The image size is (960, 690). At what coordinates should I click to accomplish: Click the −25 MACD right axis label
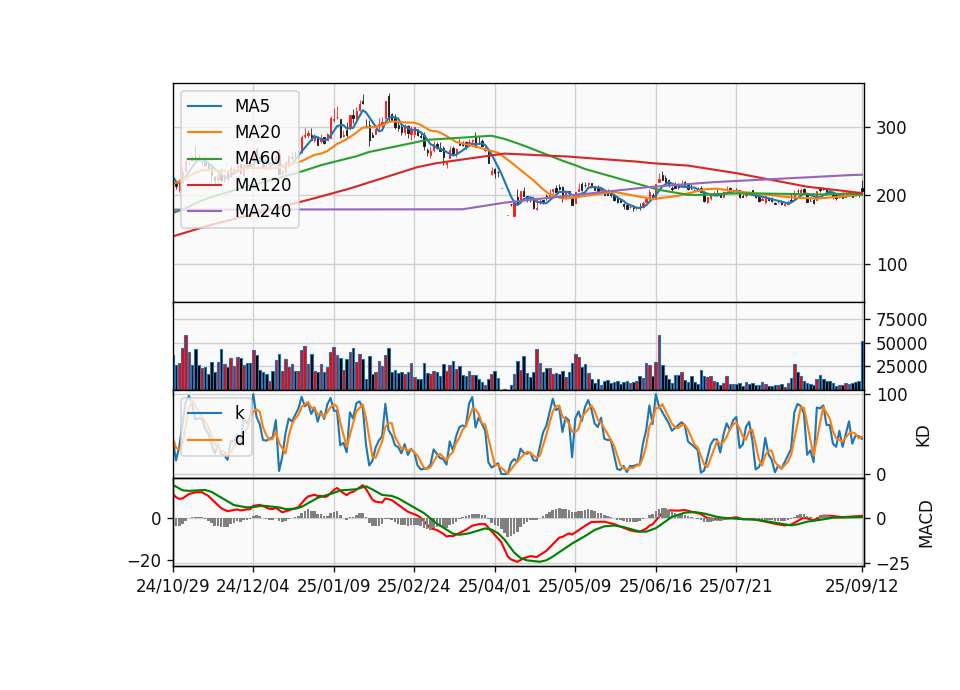pos(893,564)
